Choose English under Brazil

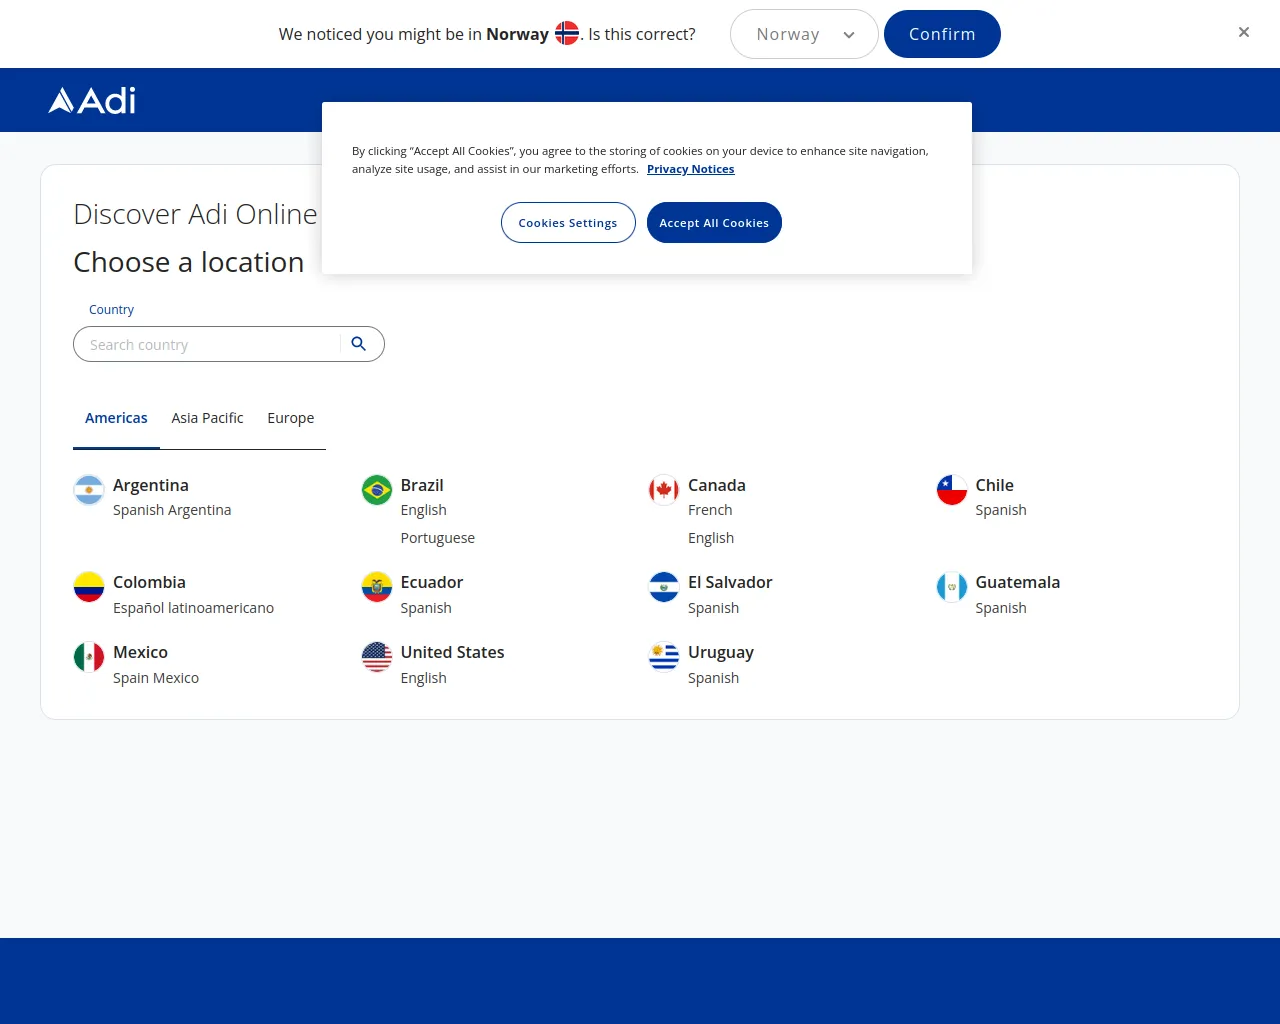coord(424,510)
